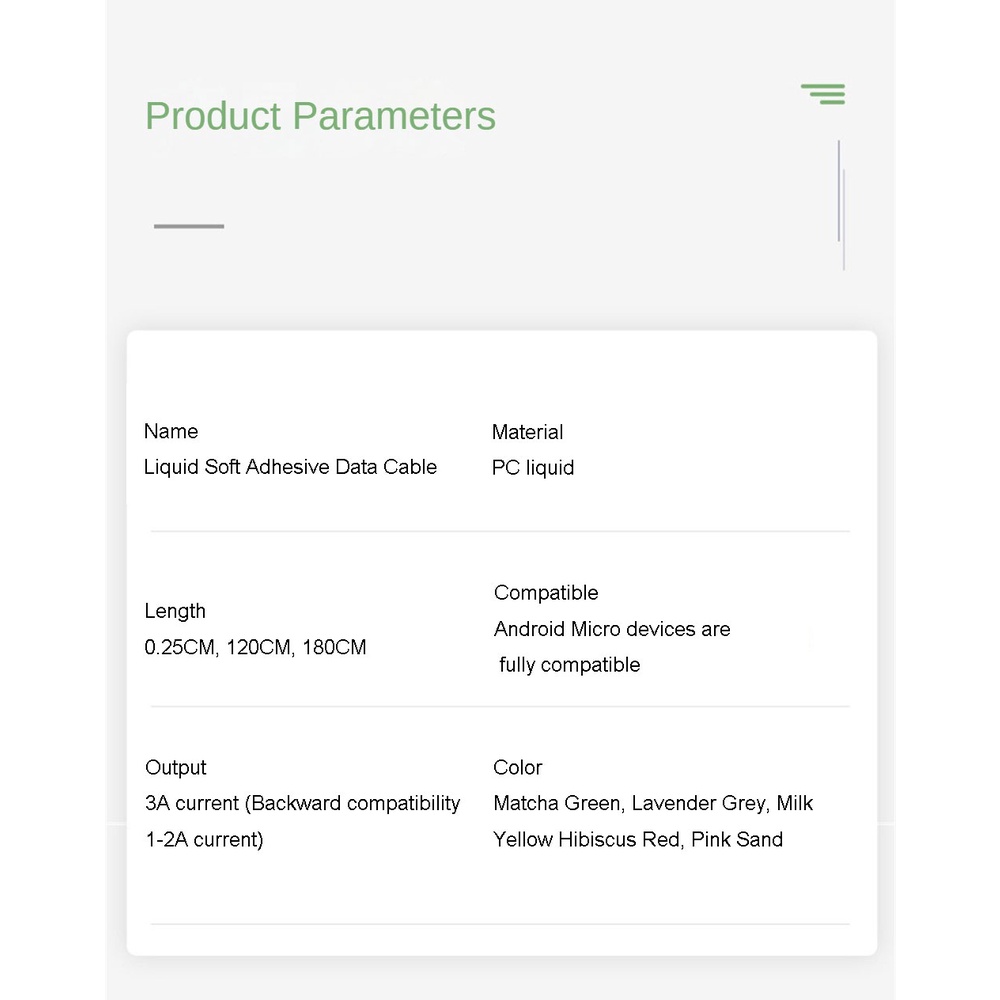Click the PC liquid value
Image resolution: width=1000 pixels, height=1000 pixels.
(533, 468)
